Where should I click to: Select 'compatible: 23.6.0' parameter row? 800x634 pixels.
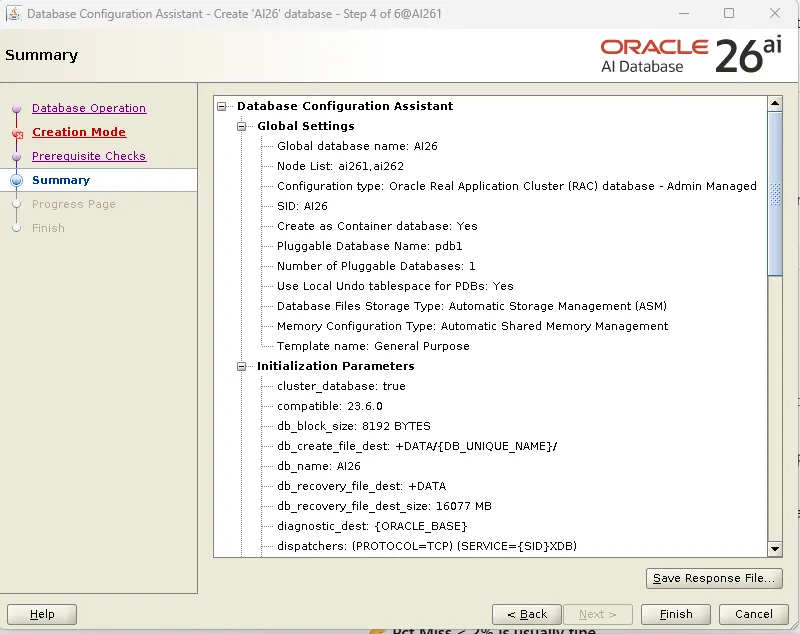[330, 406]
